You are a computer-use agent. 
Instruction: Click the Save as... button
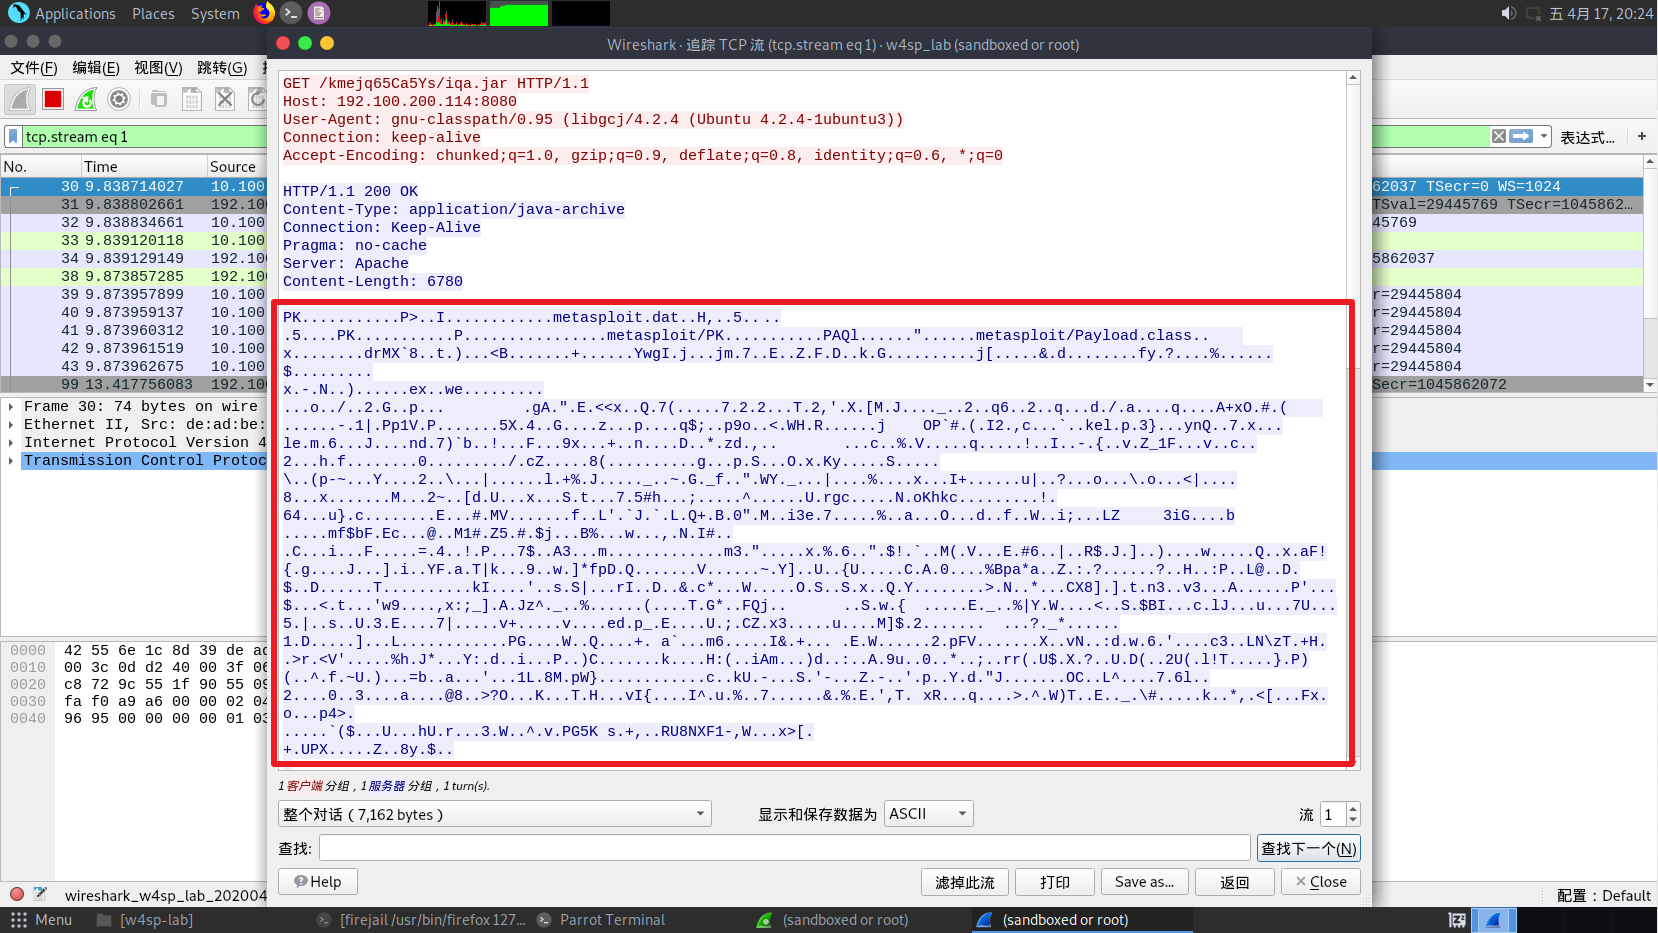click(1145, 882)
